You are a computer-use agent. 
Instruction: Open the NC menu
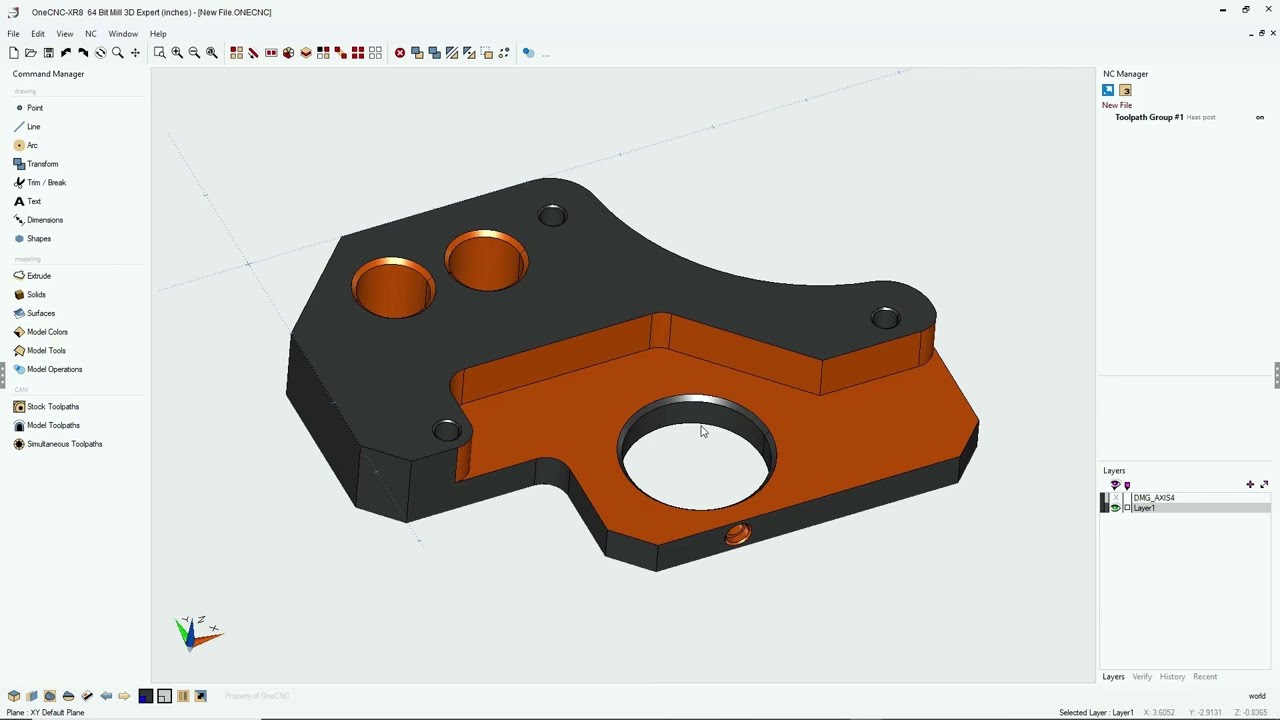point(91,34)
